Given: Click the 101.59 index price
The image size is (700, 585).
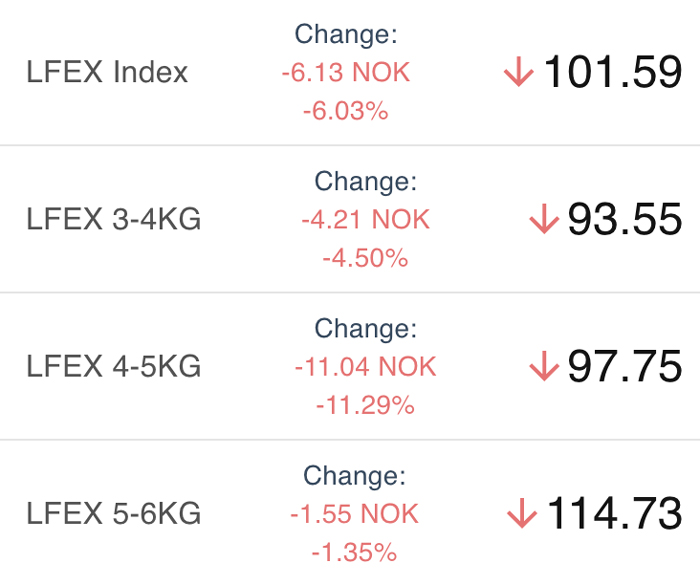Looking at the screenshot, I should click(613, 72).
